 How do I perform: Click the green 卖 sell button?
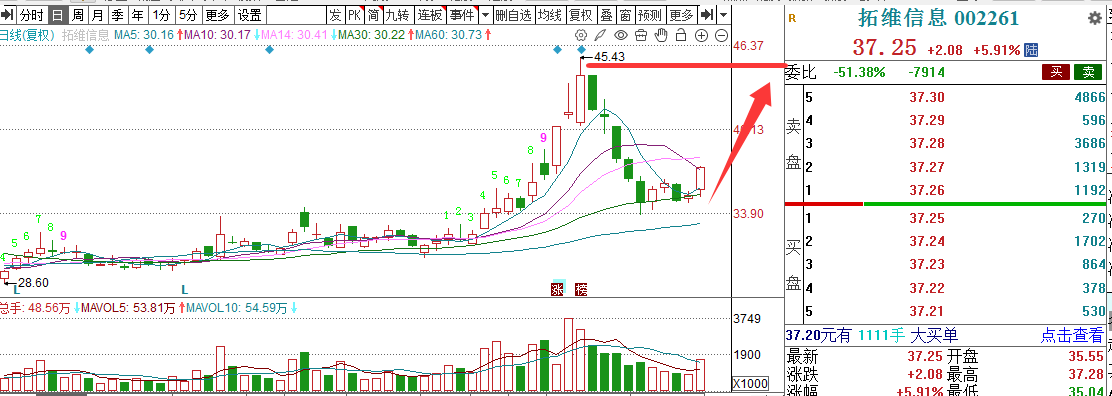click(1088, 72)
